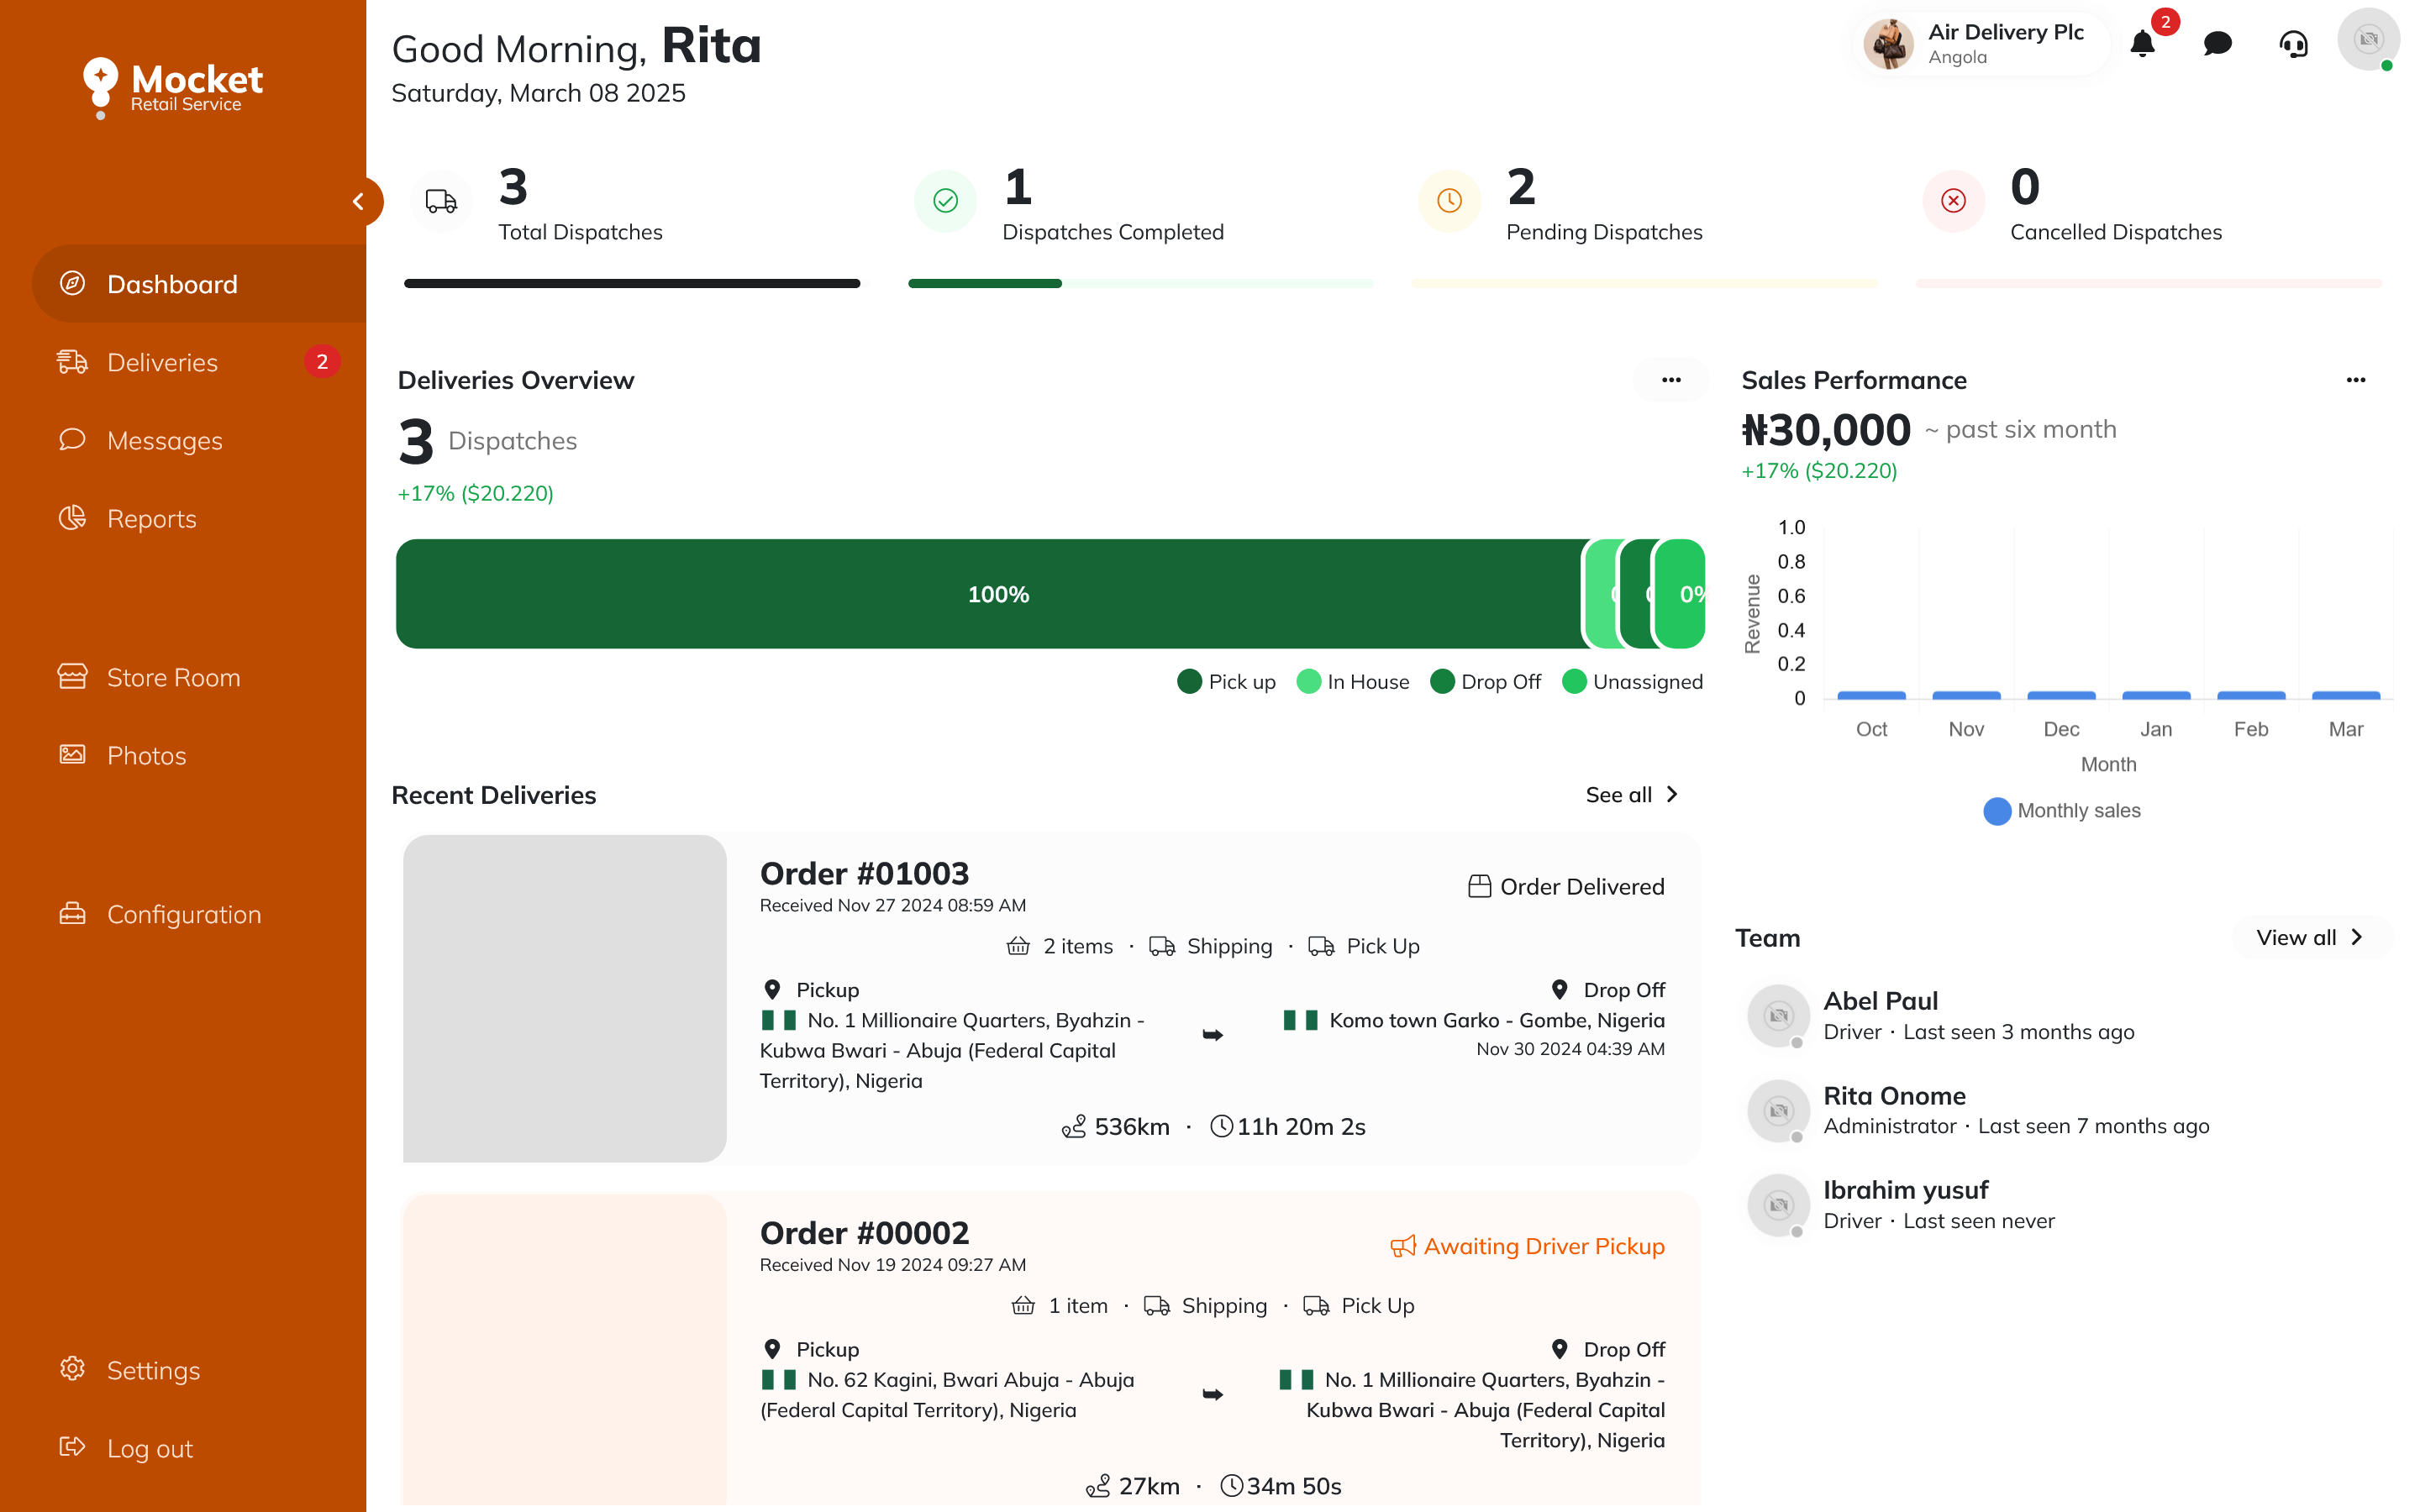
Task: Click the Total Dispatches truck icon
Action: (441, 201)
